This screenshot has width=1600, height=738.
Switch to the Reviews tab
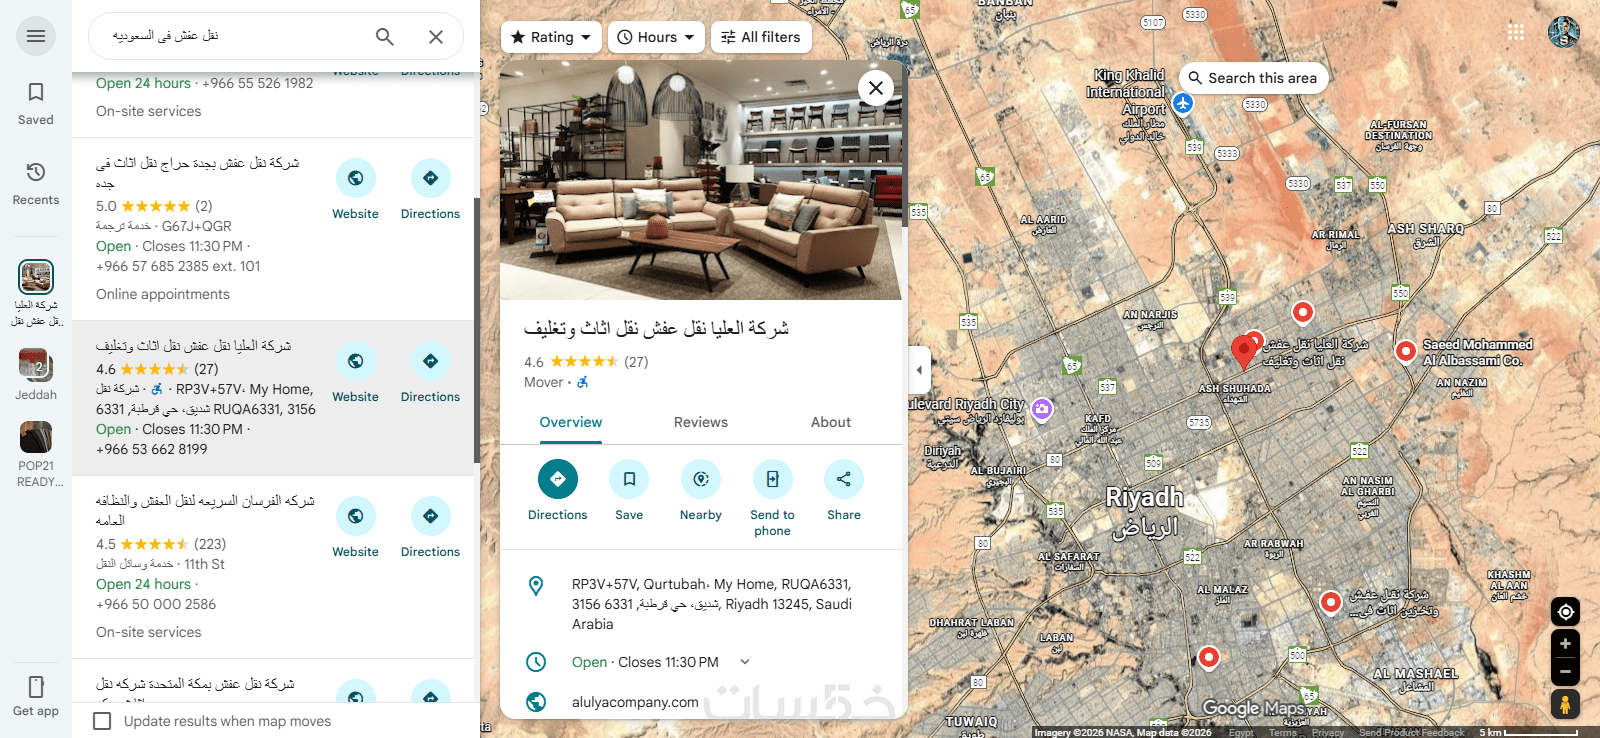(x=701, y=422)
